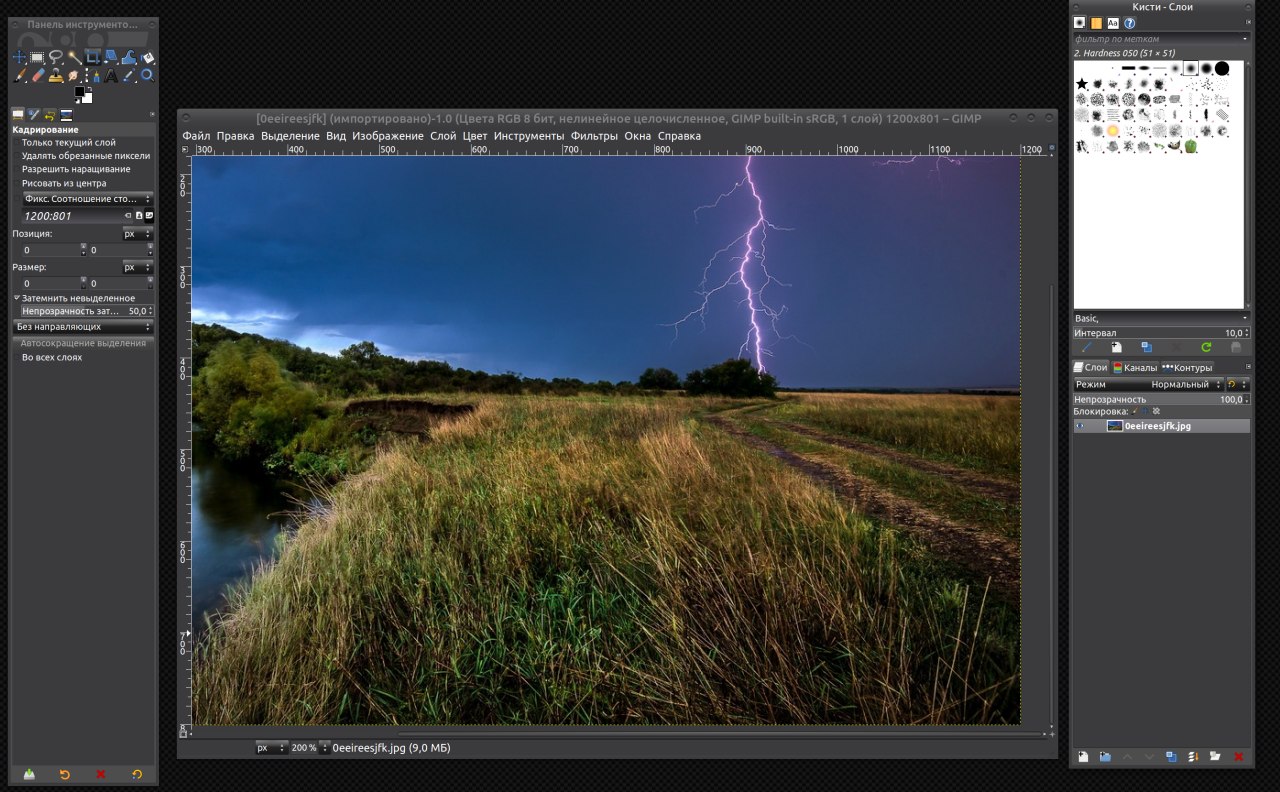
Task: Select the Clone stamp tool
Action: tap(56, 75)
